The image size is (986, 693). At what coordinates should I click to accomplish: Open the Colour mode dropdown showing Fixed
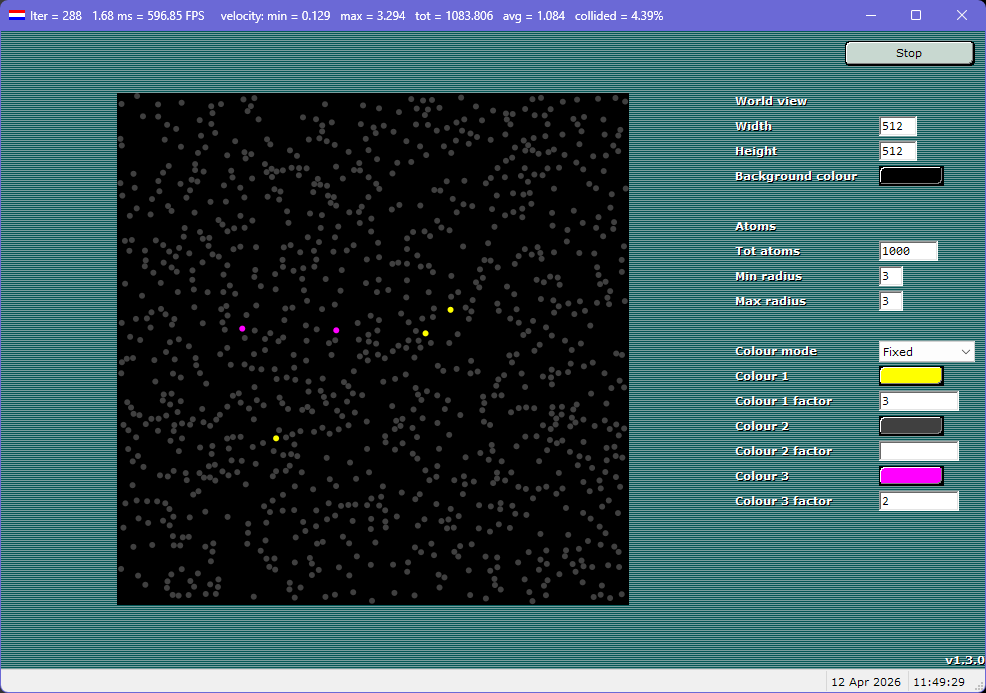[926, 351]
